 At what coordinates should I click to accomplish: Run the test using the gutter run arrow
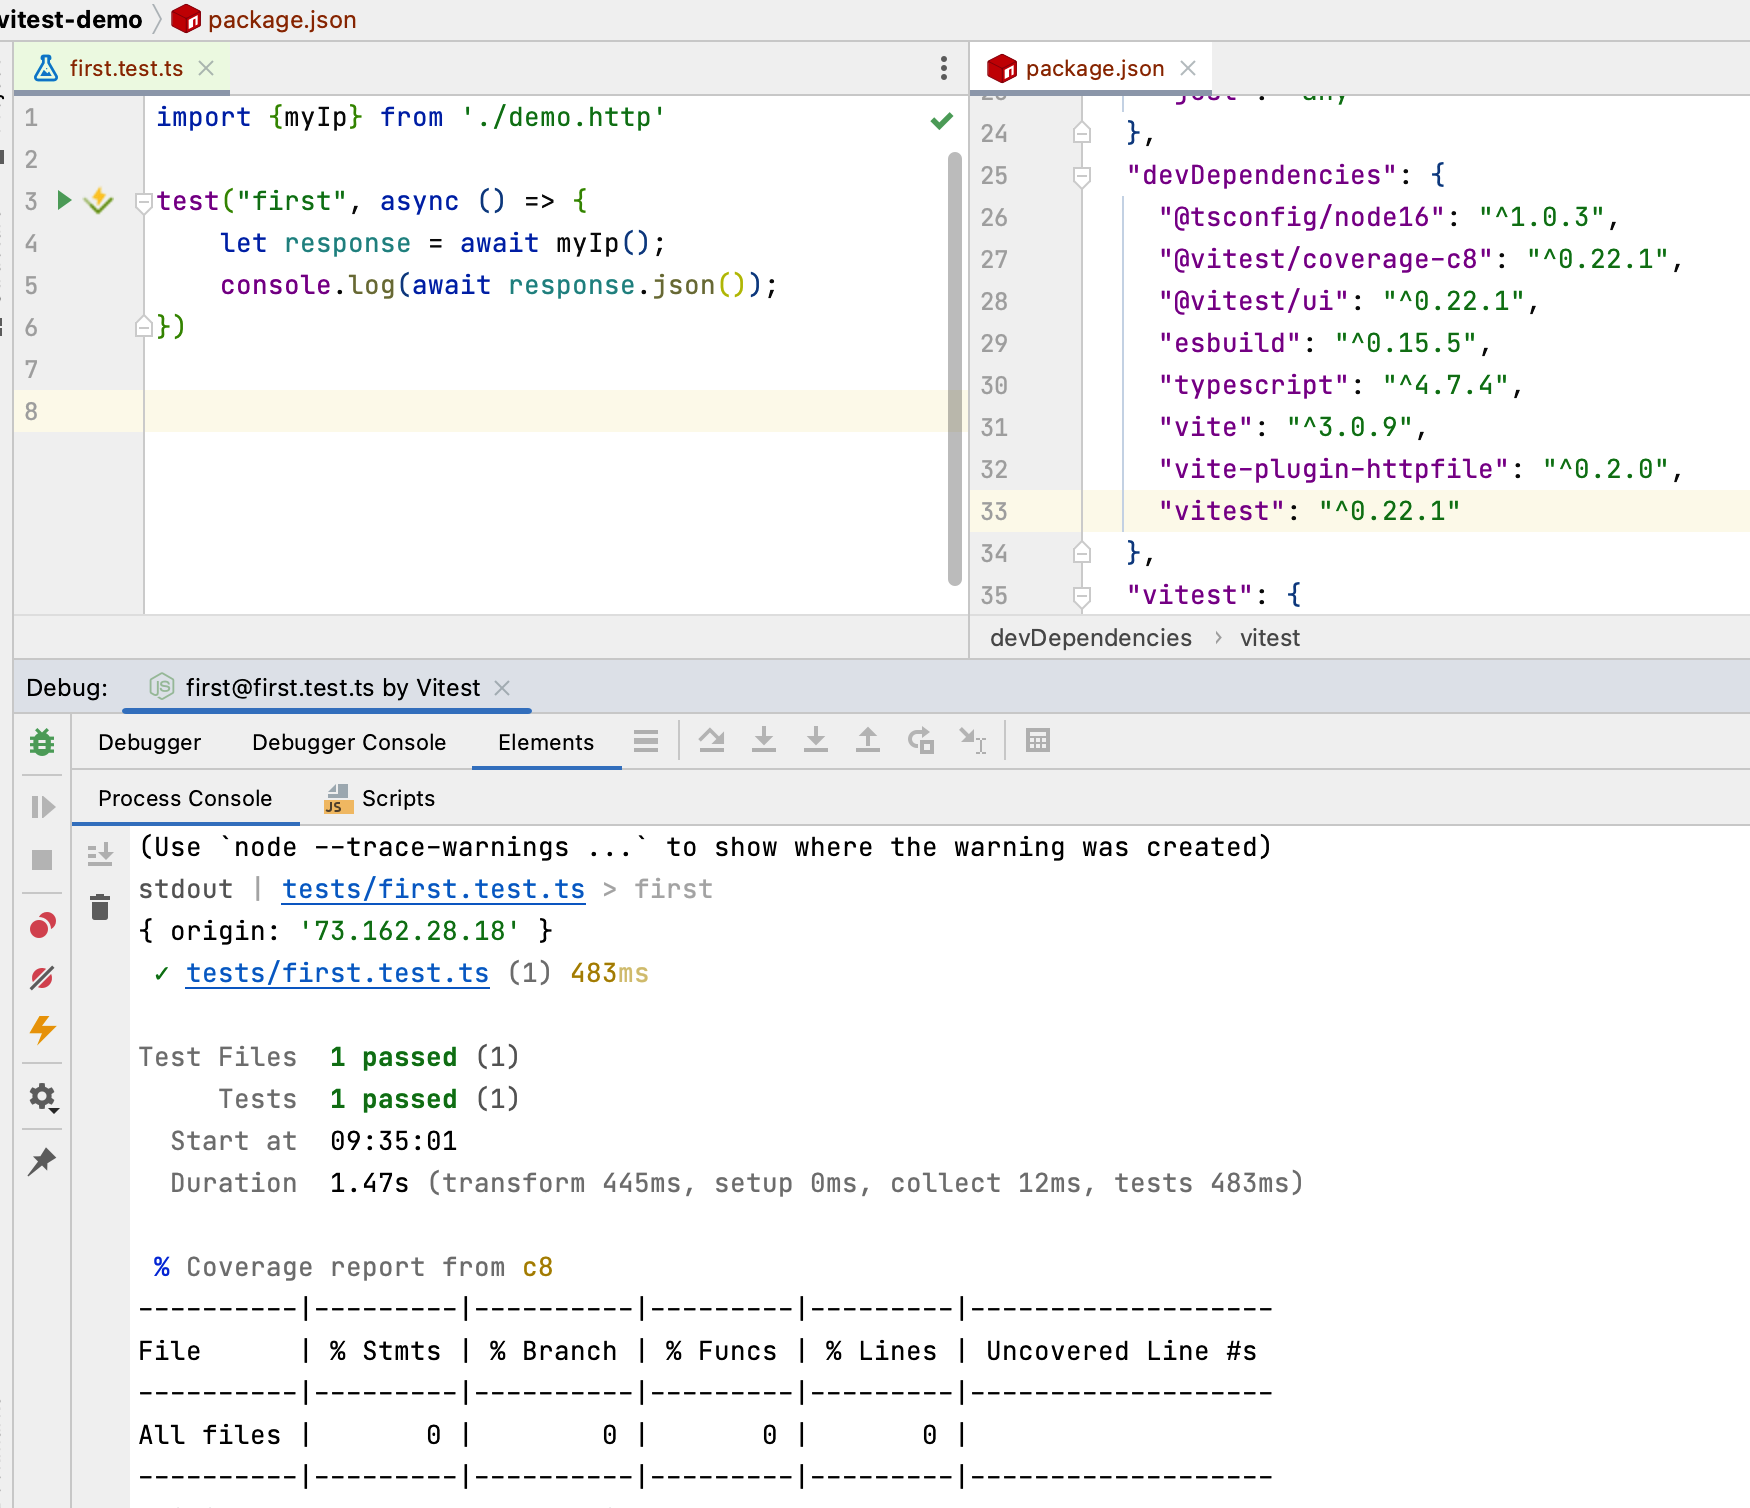(65, 200)
